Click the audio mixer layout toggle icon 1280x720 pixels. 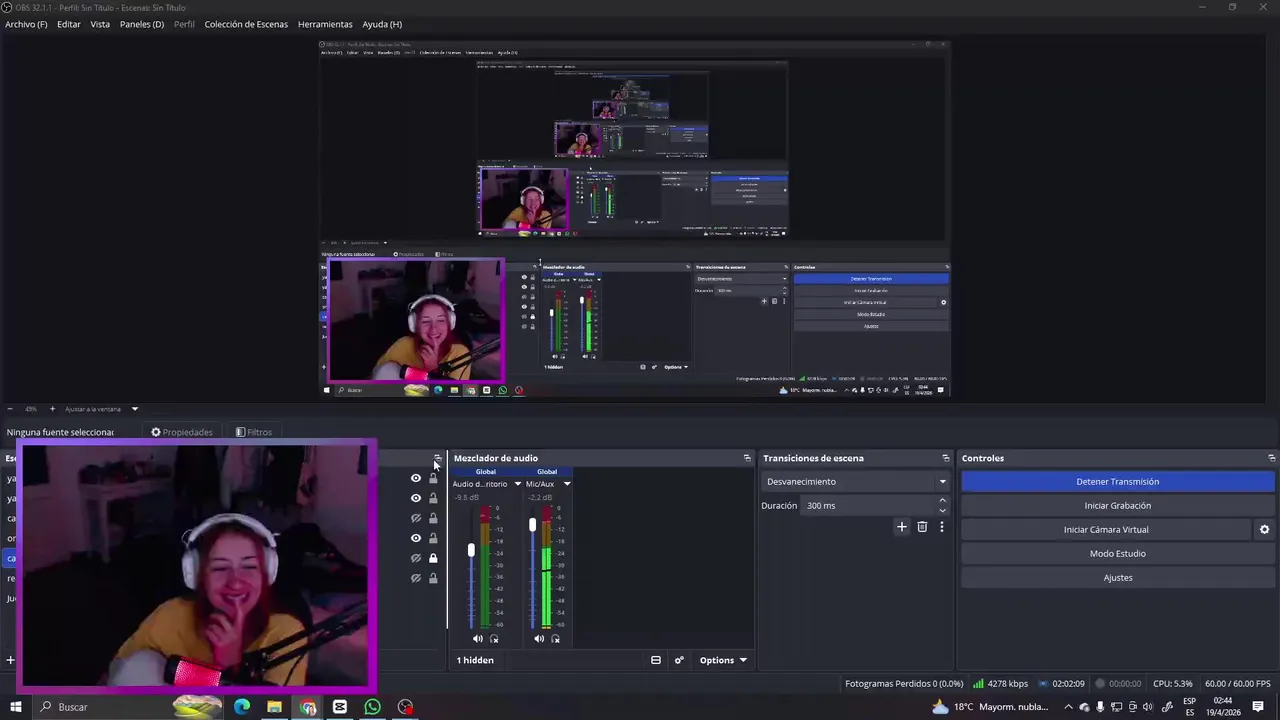pyautogui.click(x=655, y=660)
